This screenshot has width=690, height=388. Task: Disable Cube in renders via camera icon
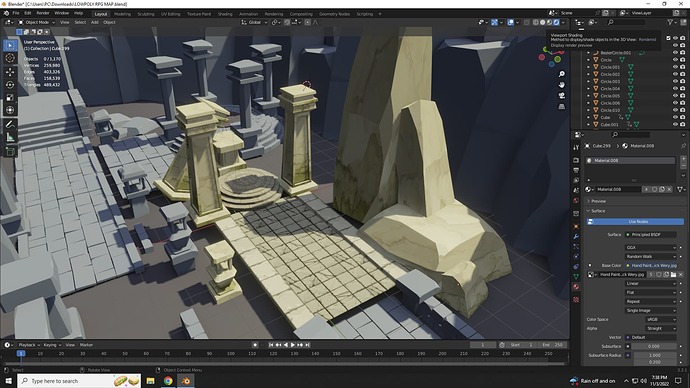tap(683, 117)
